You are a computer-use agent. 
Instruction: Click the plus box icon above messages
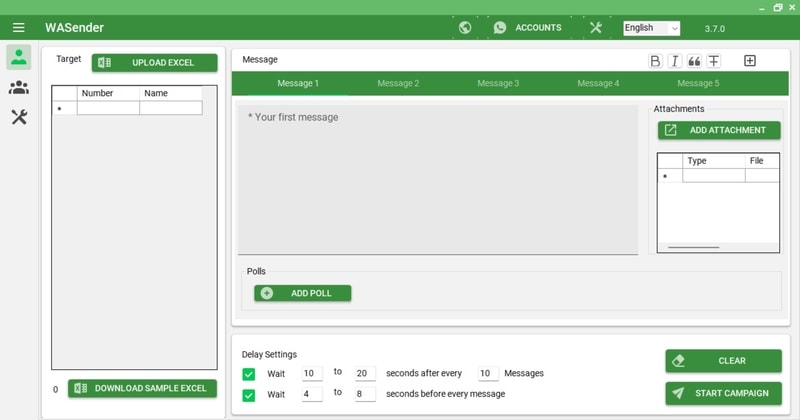pyautogui.click(x=749, y=61)
